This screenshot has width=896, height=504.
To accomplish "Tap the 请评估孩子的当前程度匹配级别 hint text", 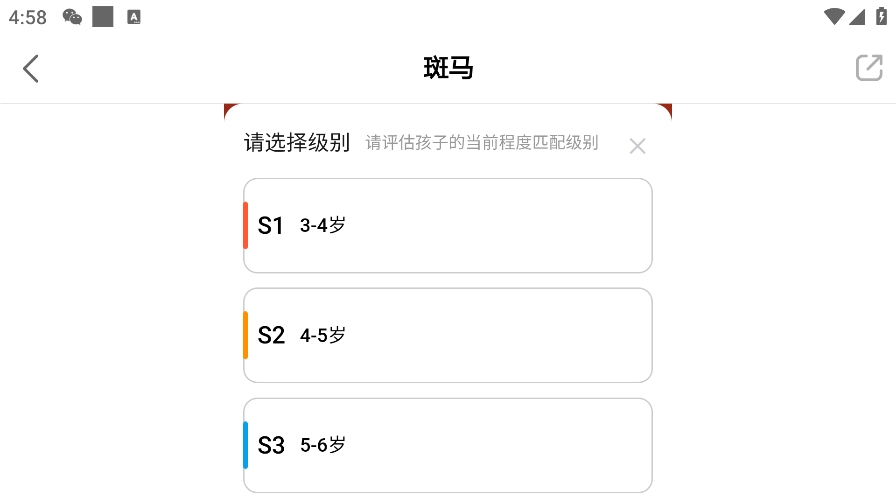I will point(482,143).
